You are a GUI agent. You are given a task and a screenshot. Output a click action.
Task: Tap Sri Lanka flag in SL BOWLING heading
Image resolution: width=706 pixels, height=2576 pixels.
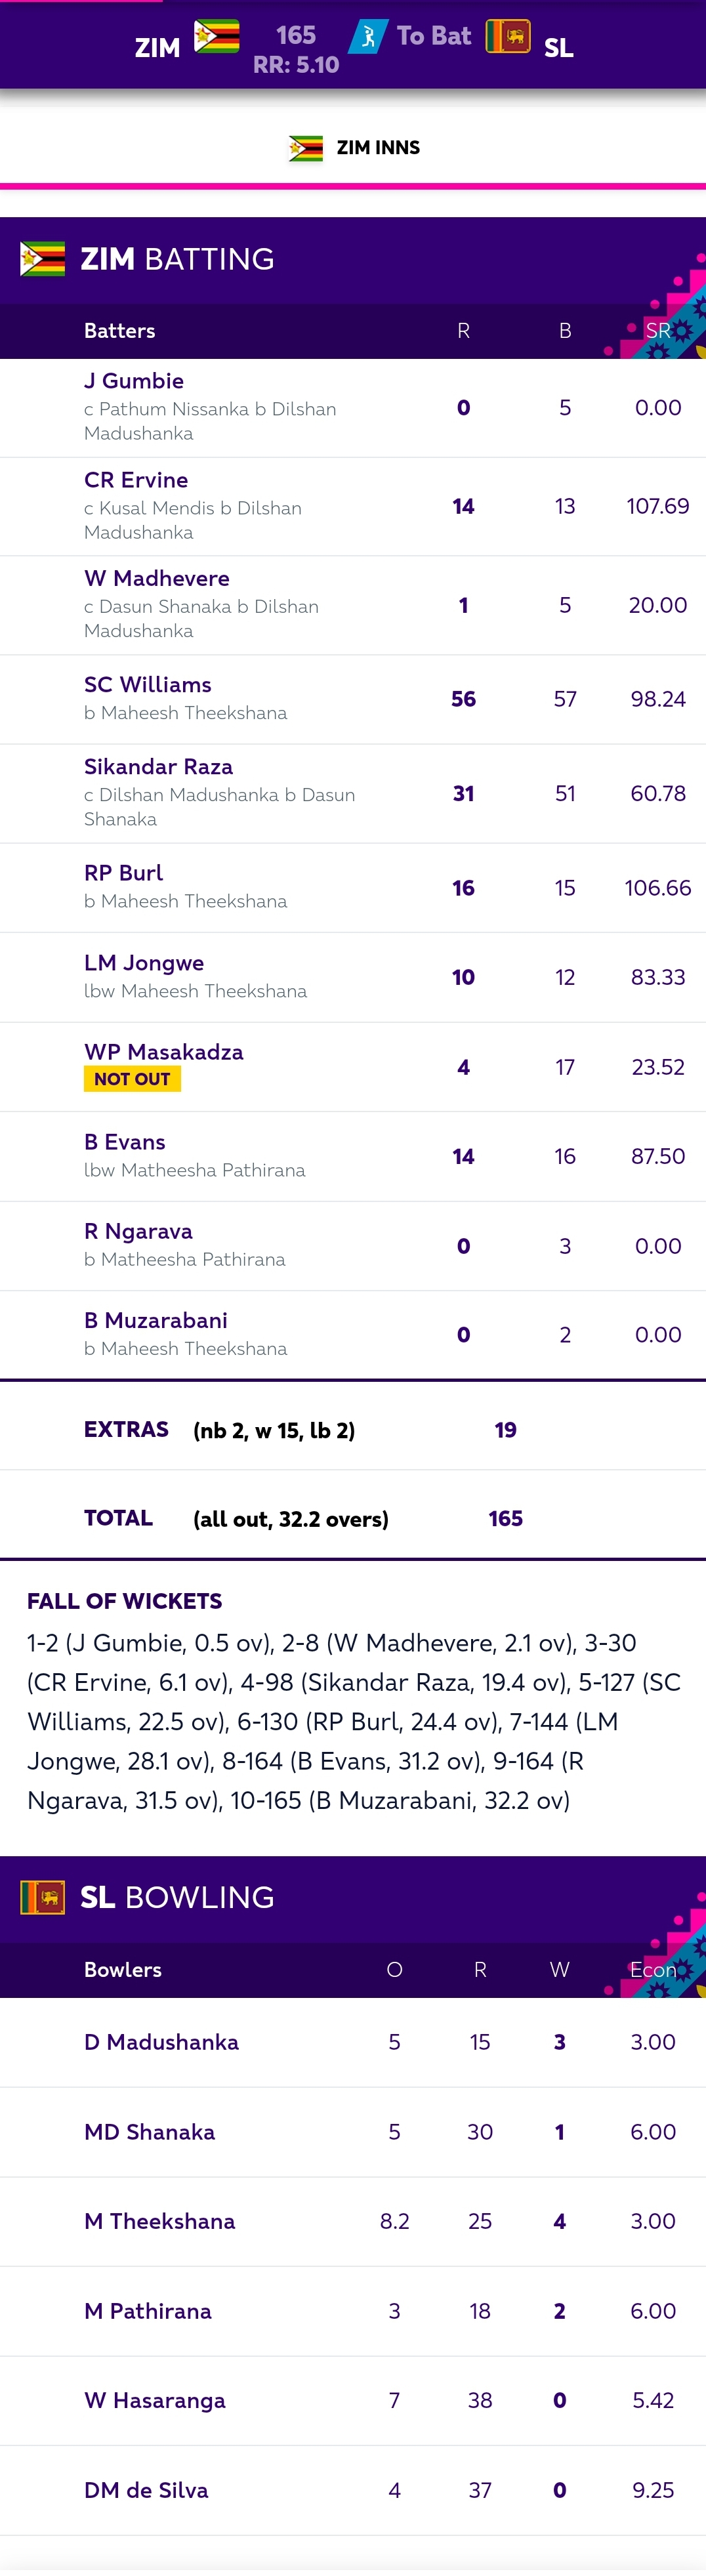click(x=43, y=1896)
